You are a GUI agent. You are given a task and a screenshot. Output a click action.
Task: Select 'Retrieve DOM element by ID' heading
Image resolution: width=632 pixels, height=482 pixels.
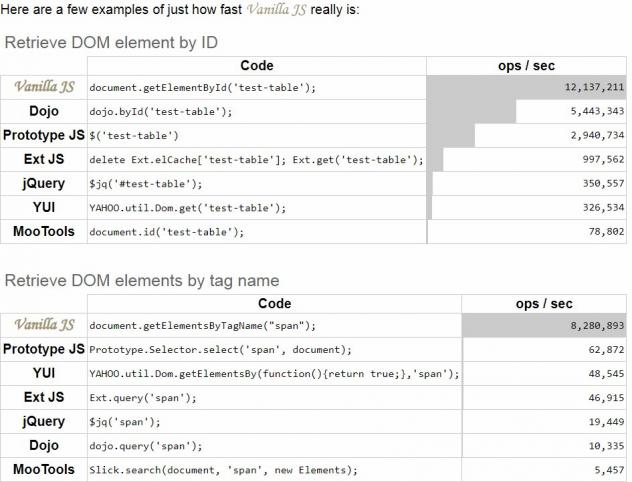click(111, 43)
